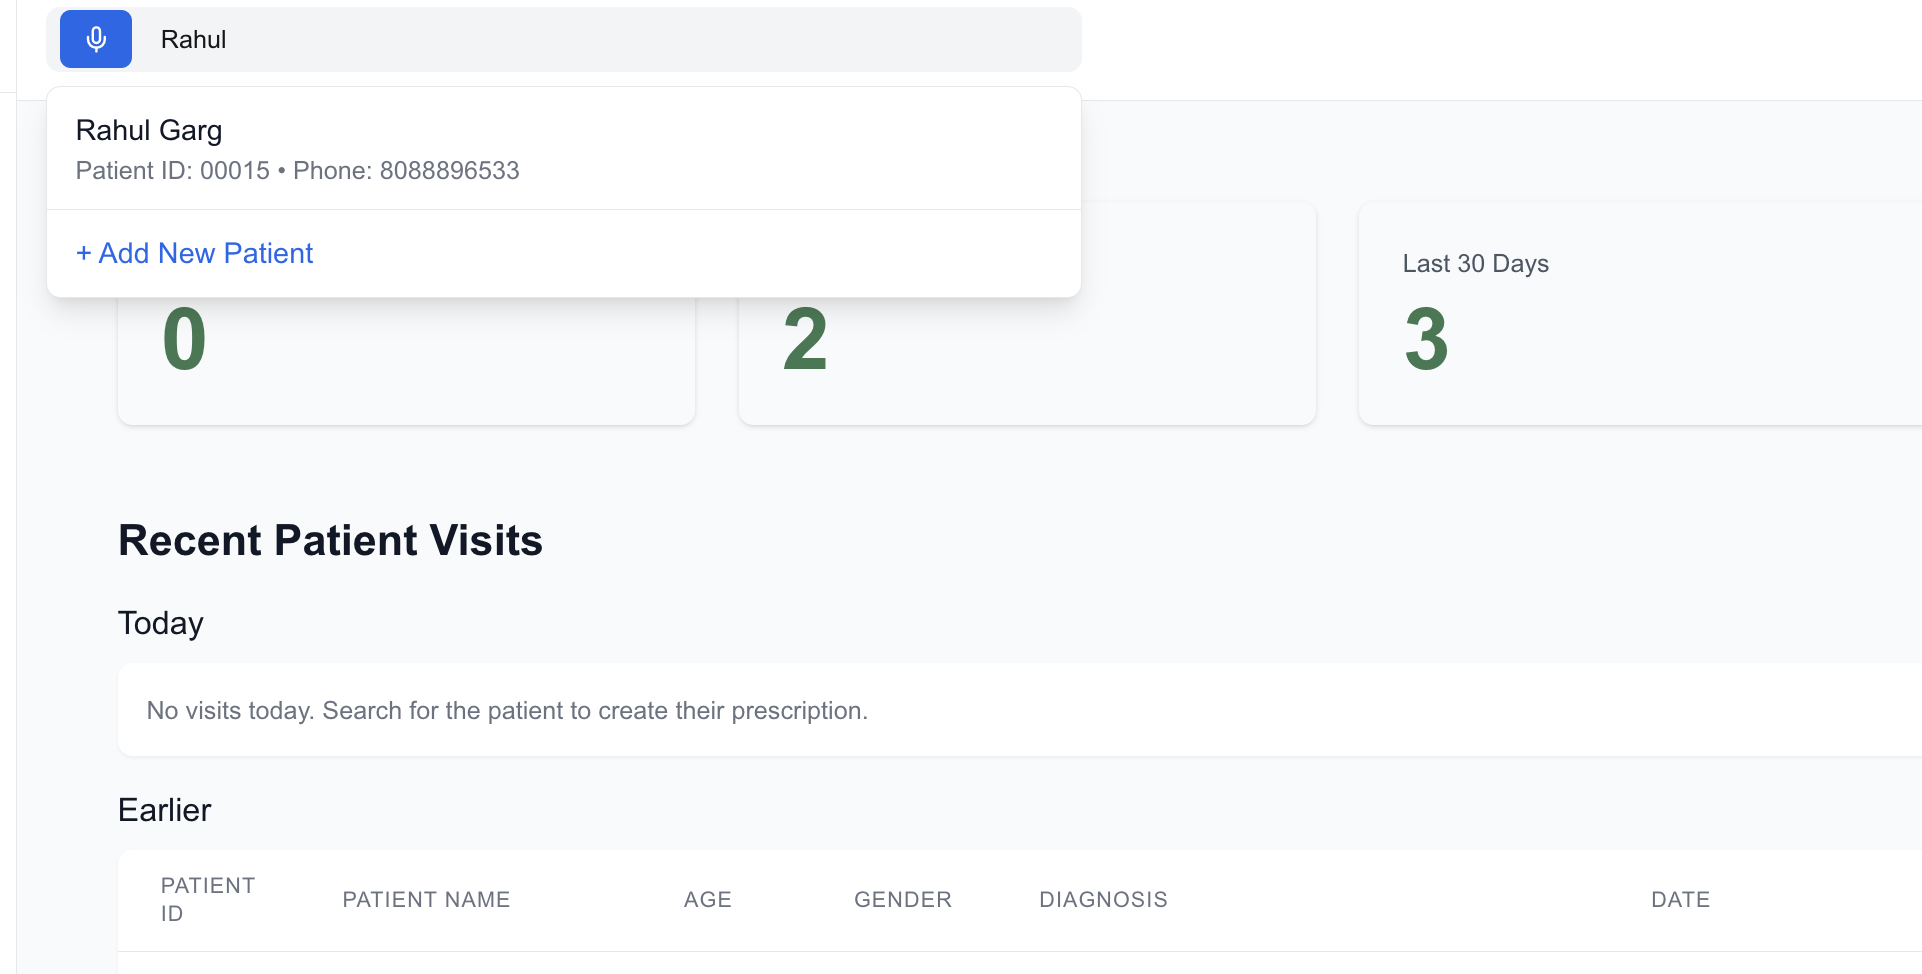
Task: Click the AGE column header
Action: [707, 899]
